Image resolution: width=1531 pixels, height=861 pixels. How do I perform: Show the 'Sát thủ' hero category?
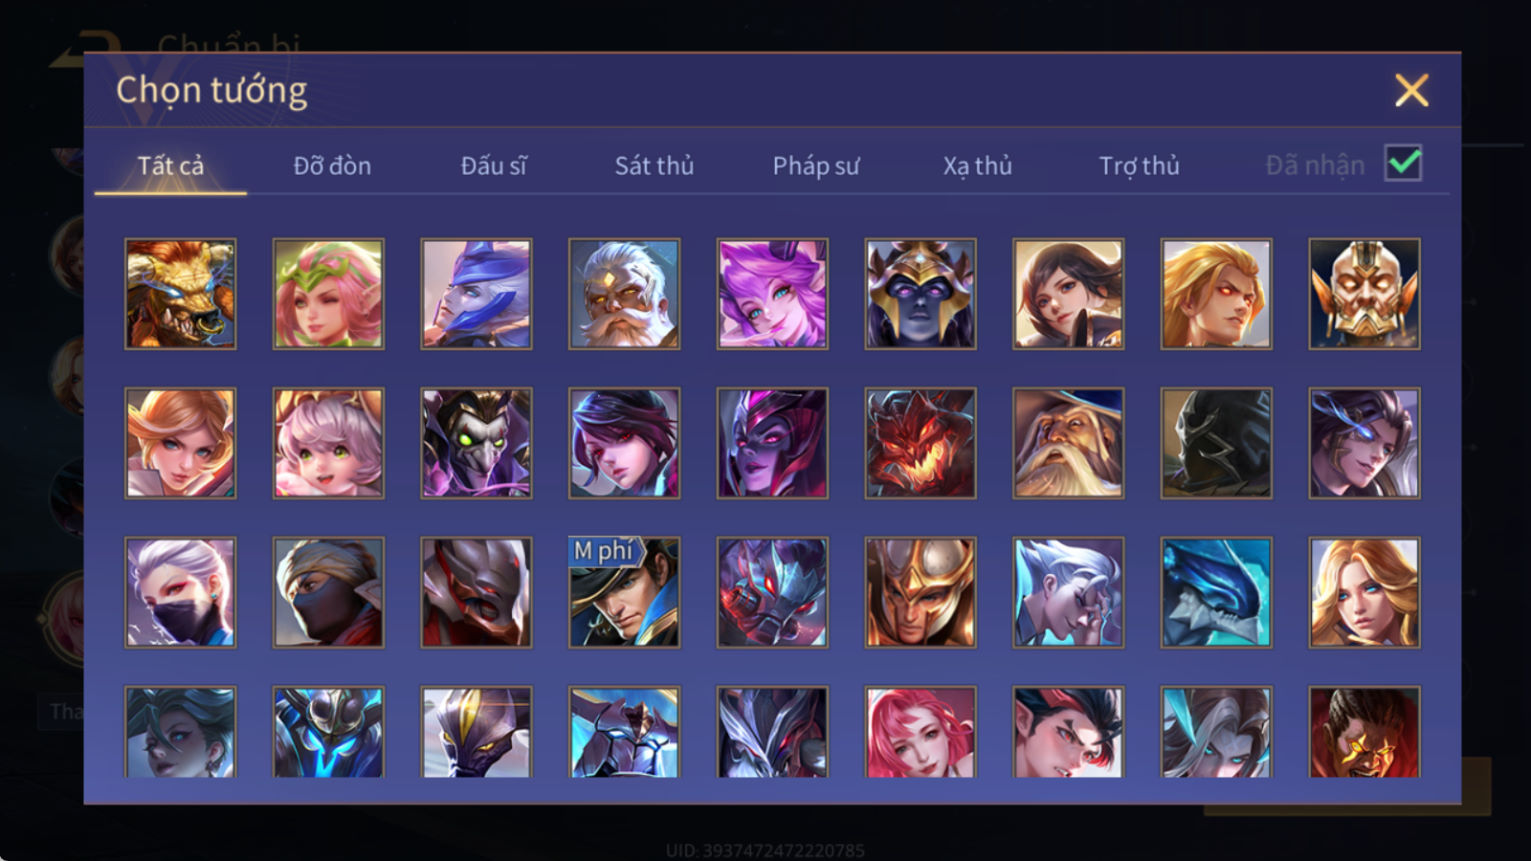654,165
